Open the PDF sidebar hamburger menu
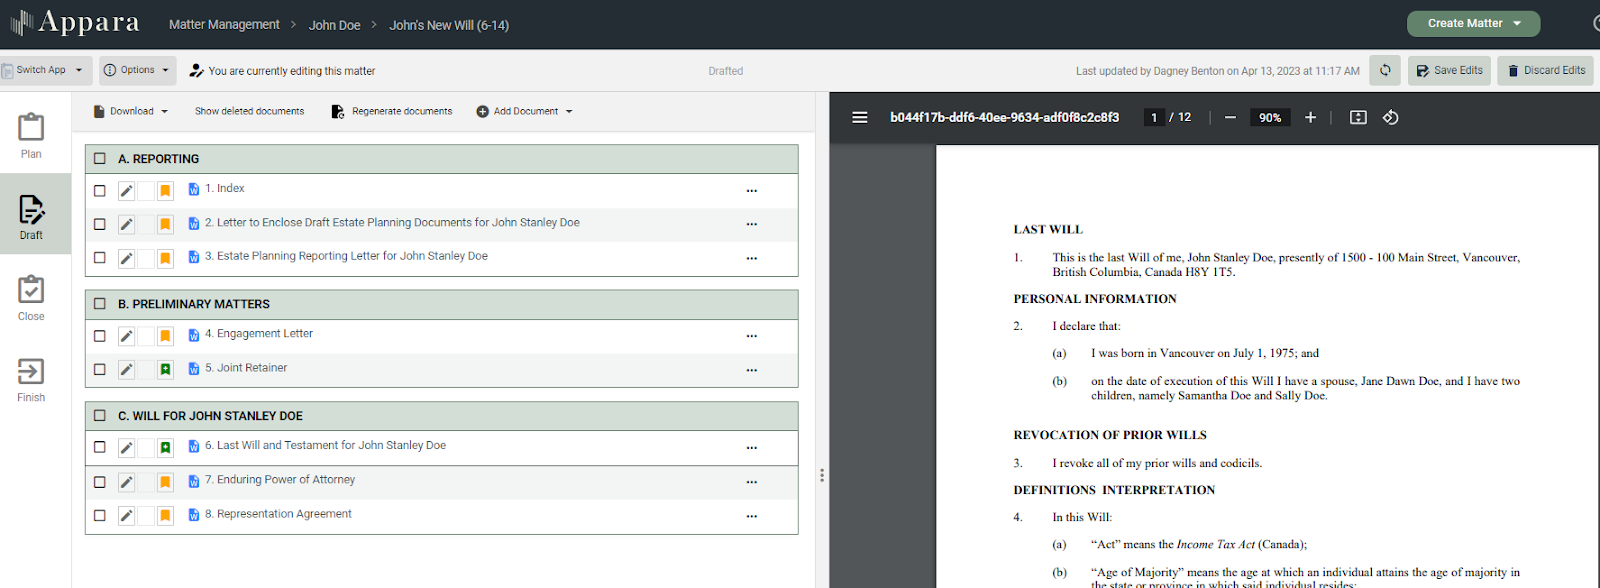The image size is (1600, 588). click(x=859, y=117)
